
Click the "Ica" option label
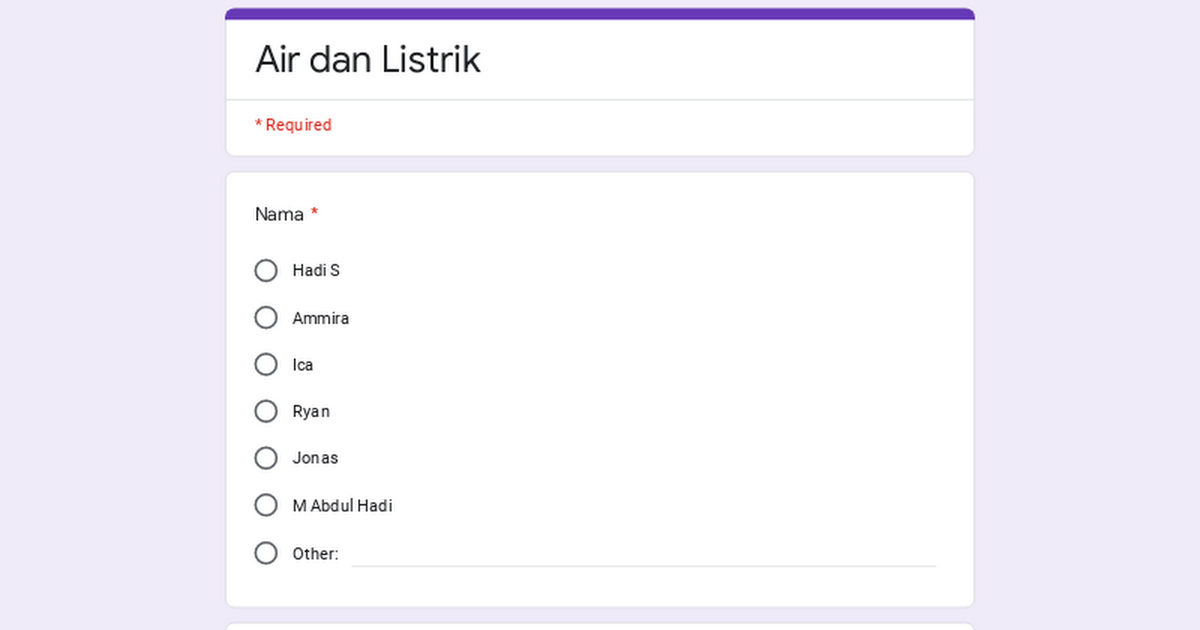tap(303, 364)
